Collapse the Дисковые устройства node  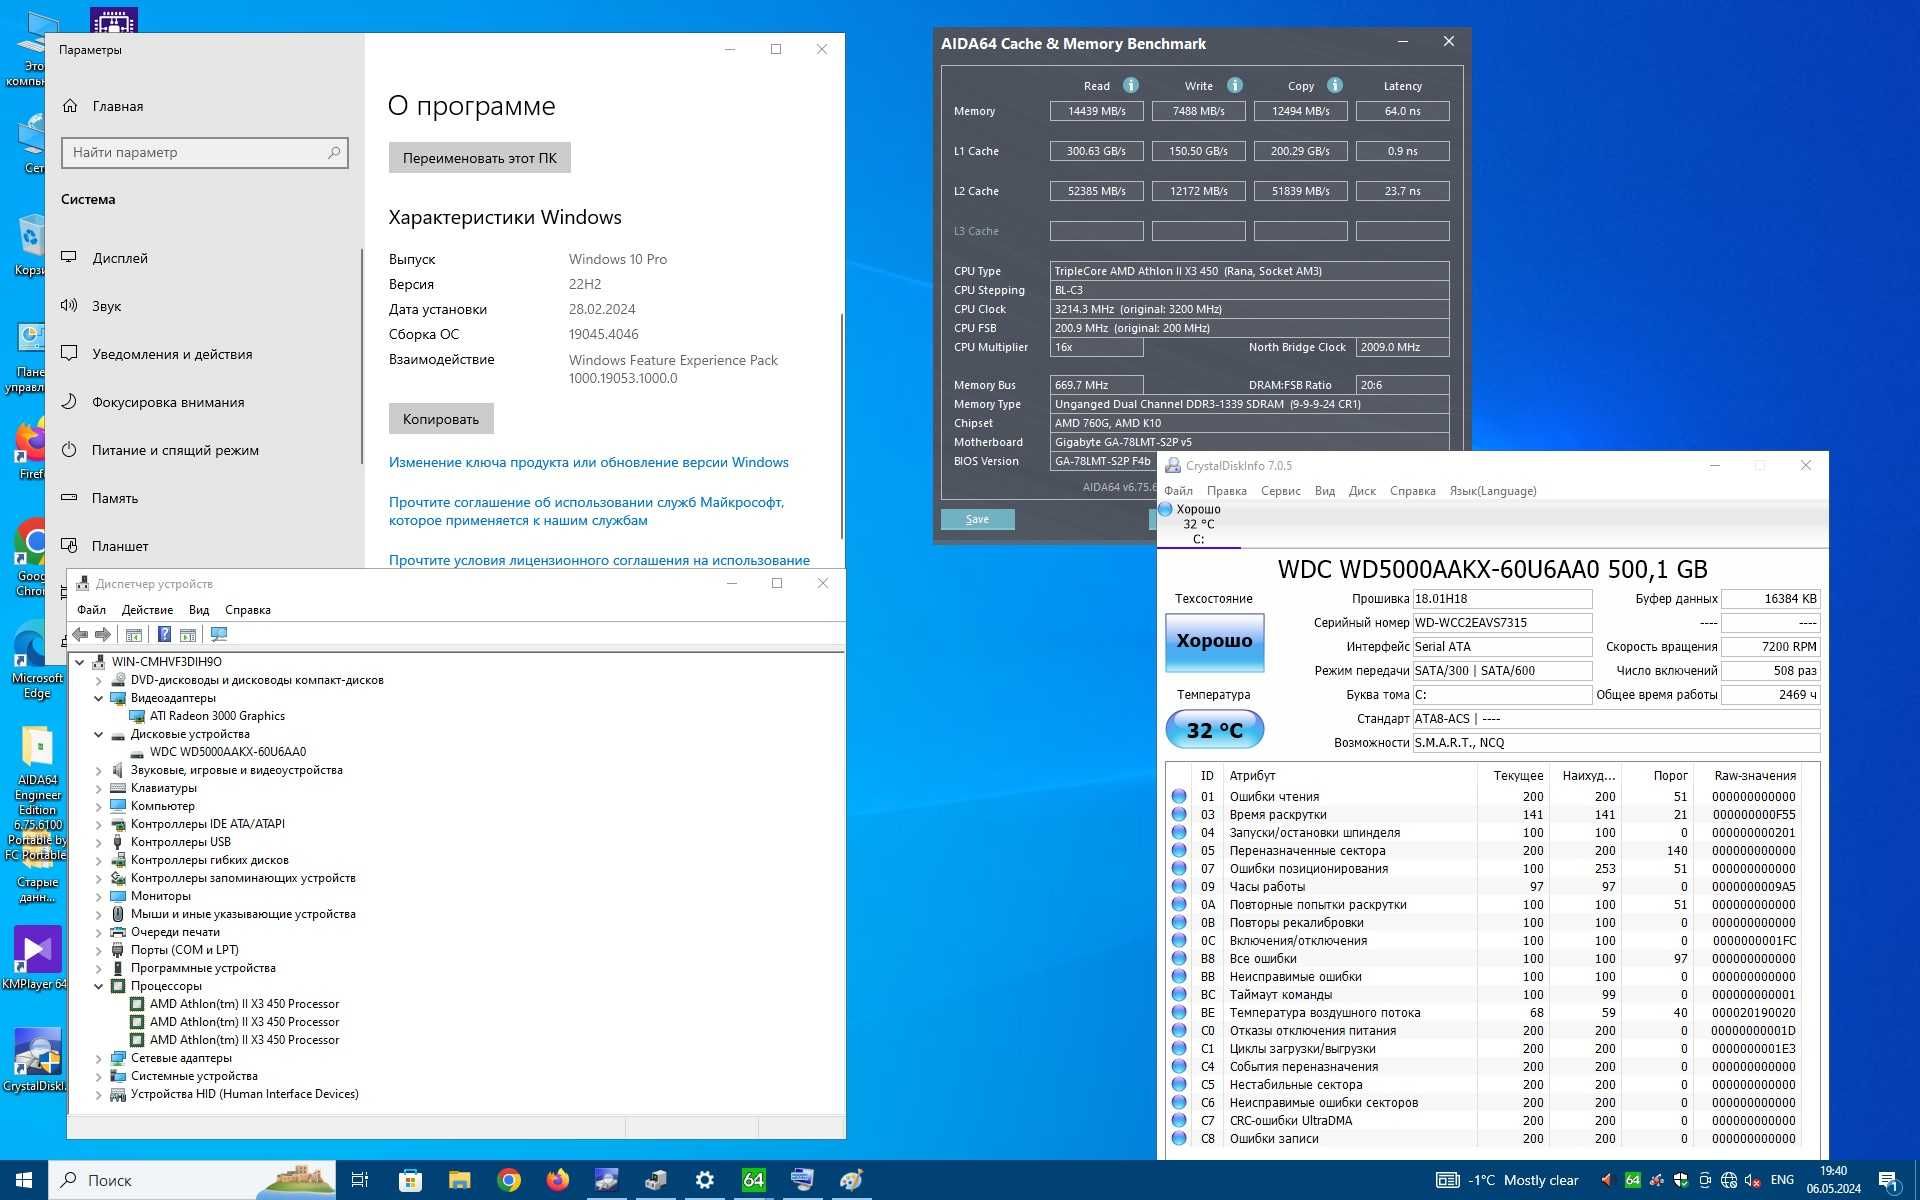point(99,734)
